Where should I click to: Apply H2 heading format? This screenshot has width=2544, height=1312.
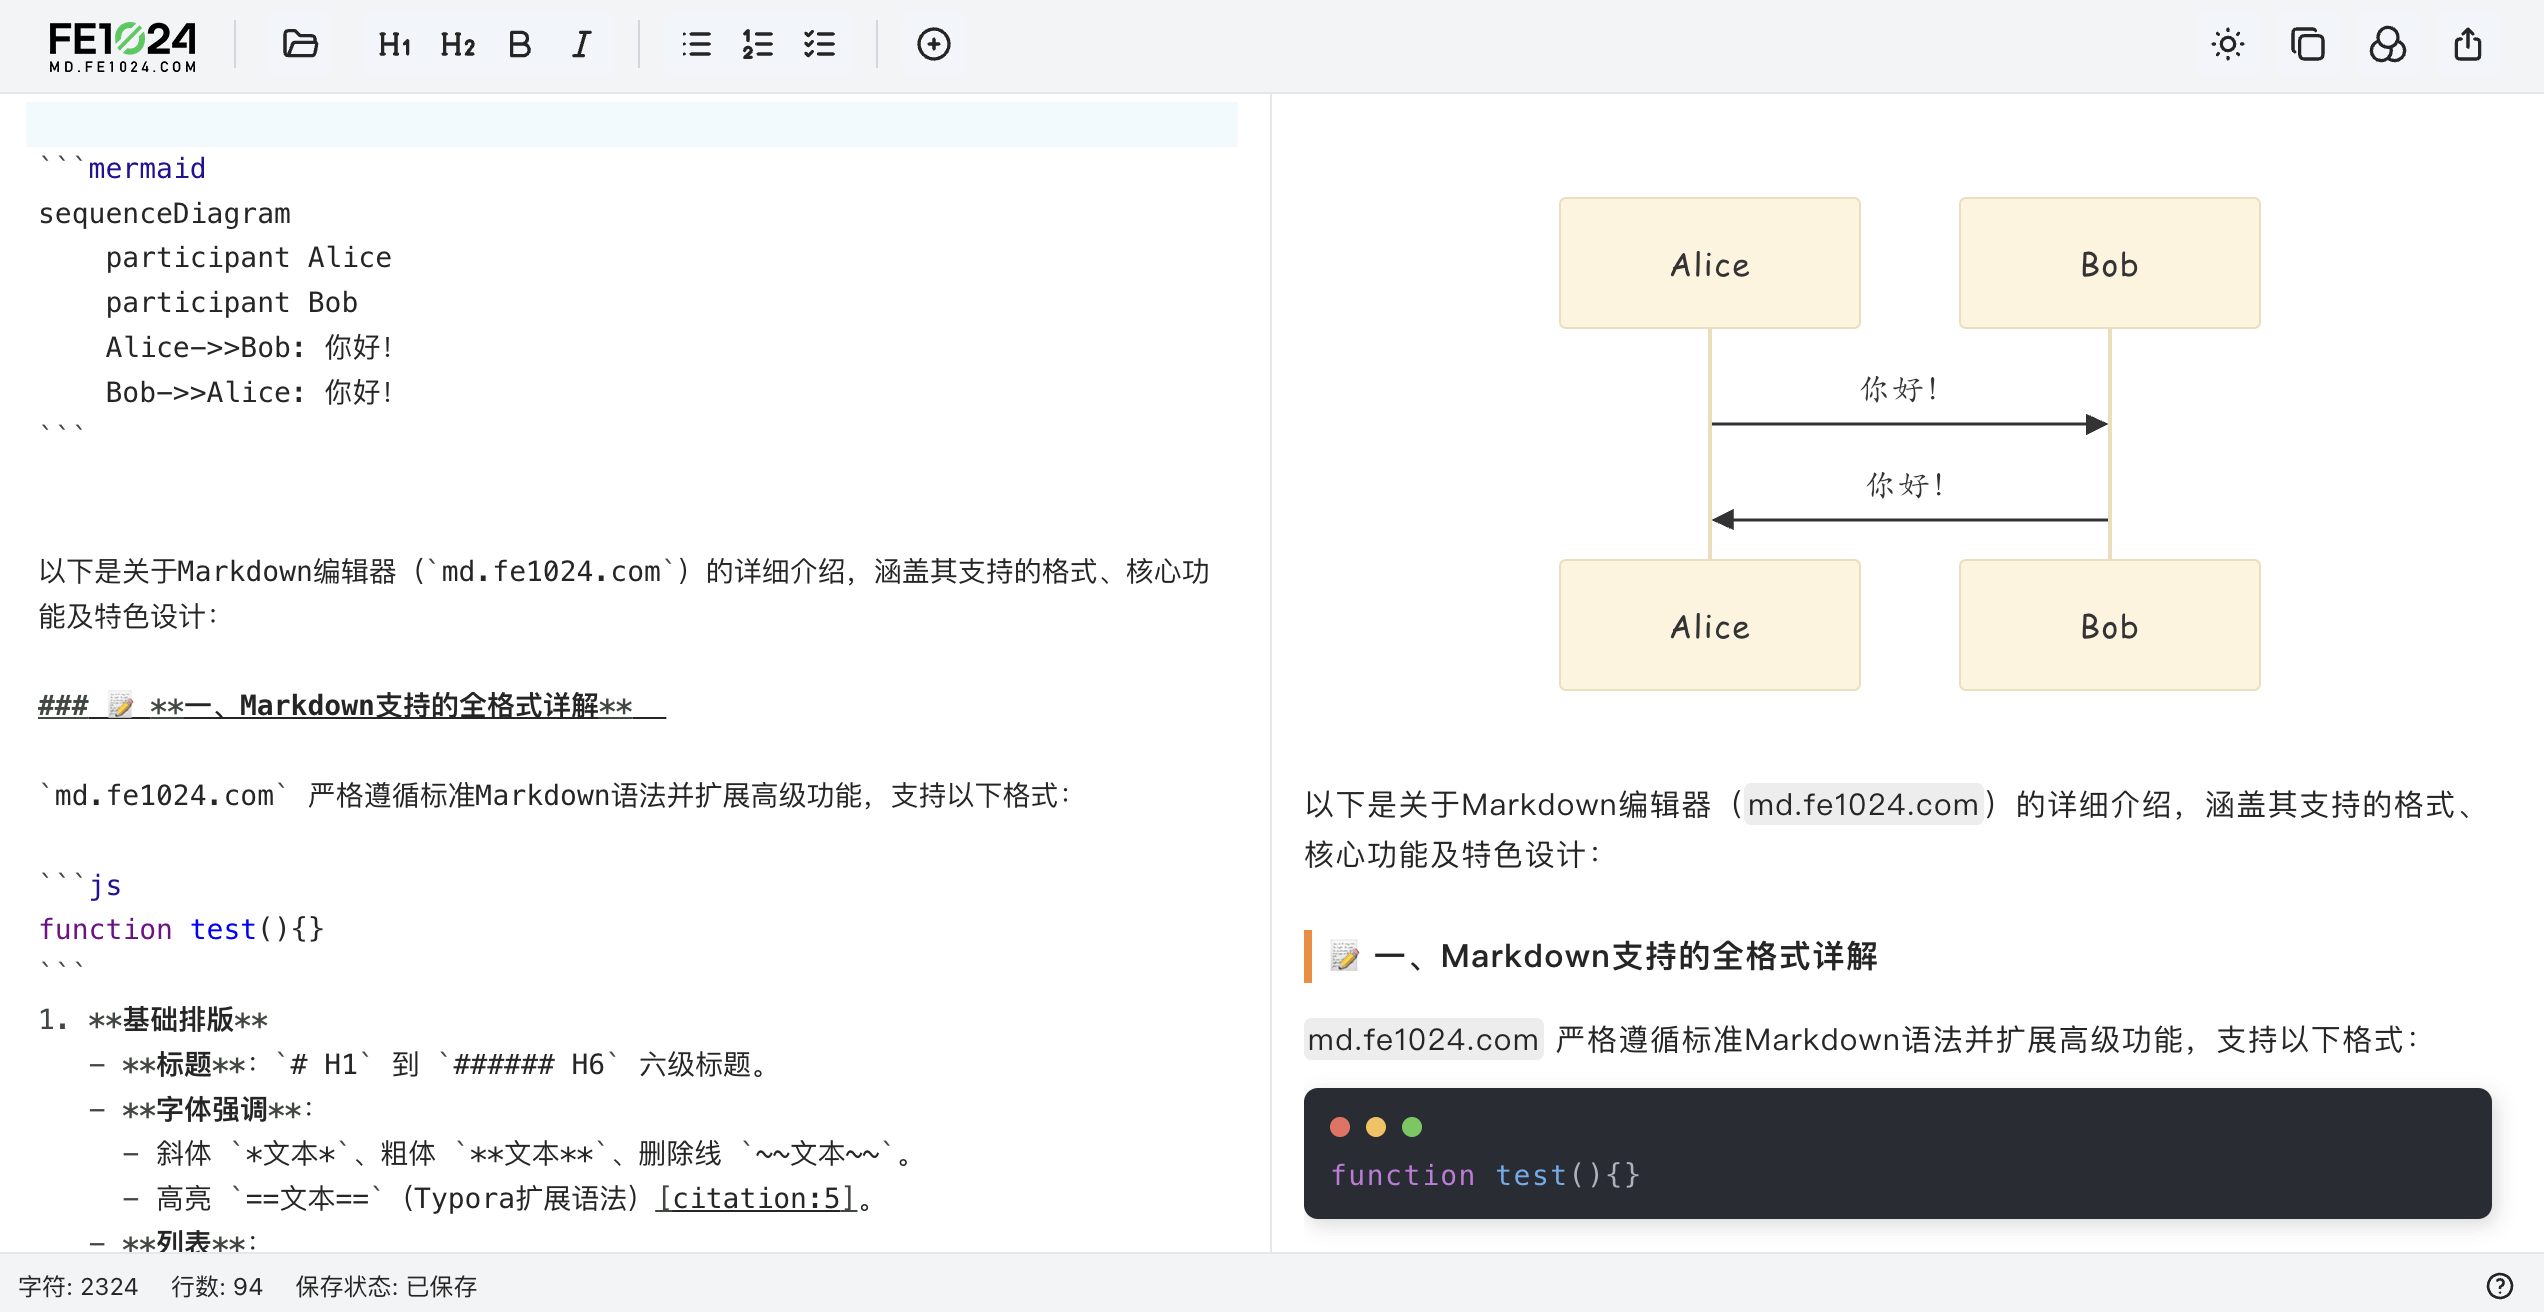(x=457, y=44)
